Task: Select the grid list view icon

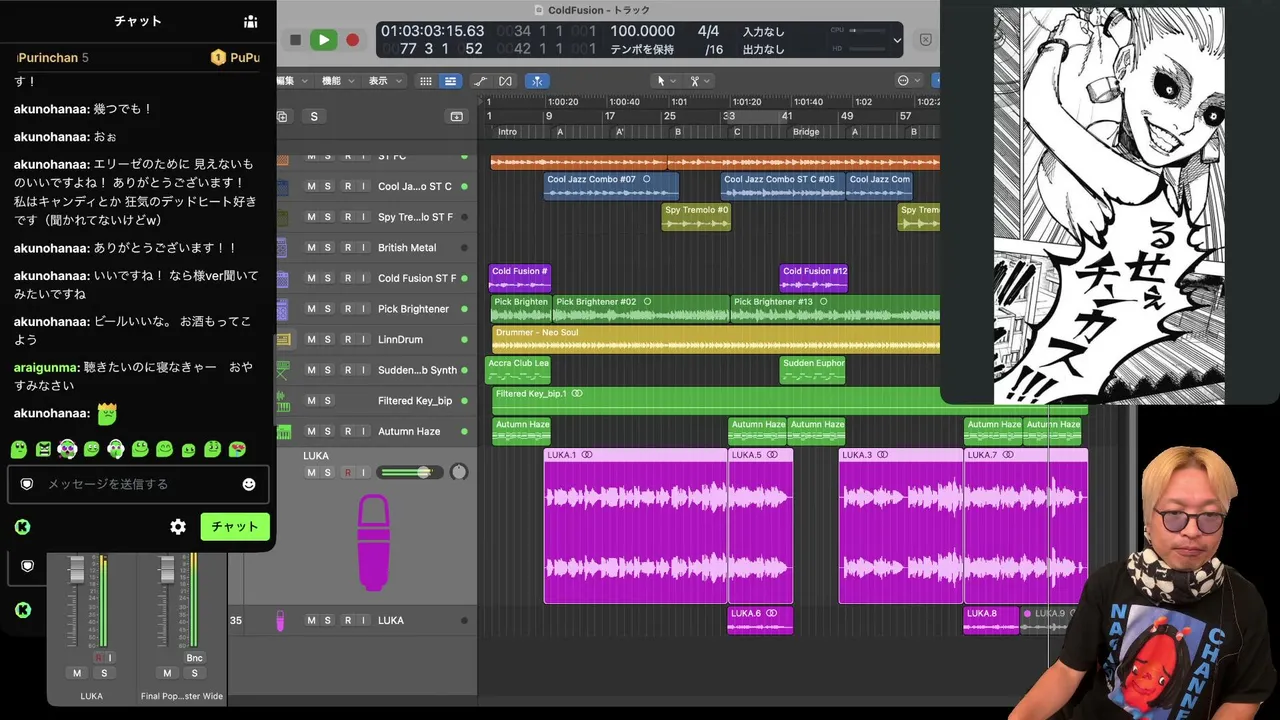Action: (x=426, y=81)
